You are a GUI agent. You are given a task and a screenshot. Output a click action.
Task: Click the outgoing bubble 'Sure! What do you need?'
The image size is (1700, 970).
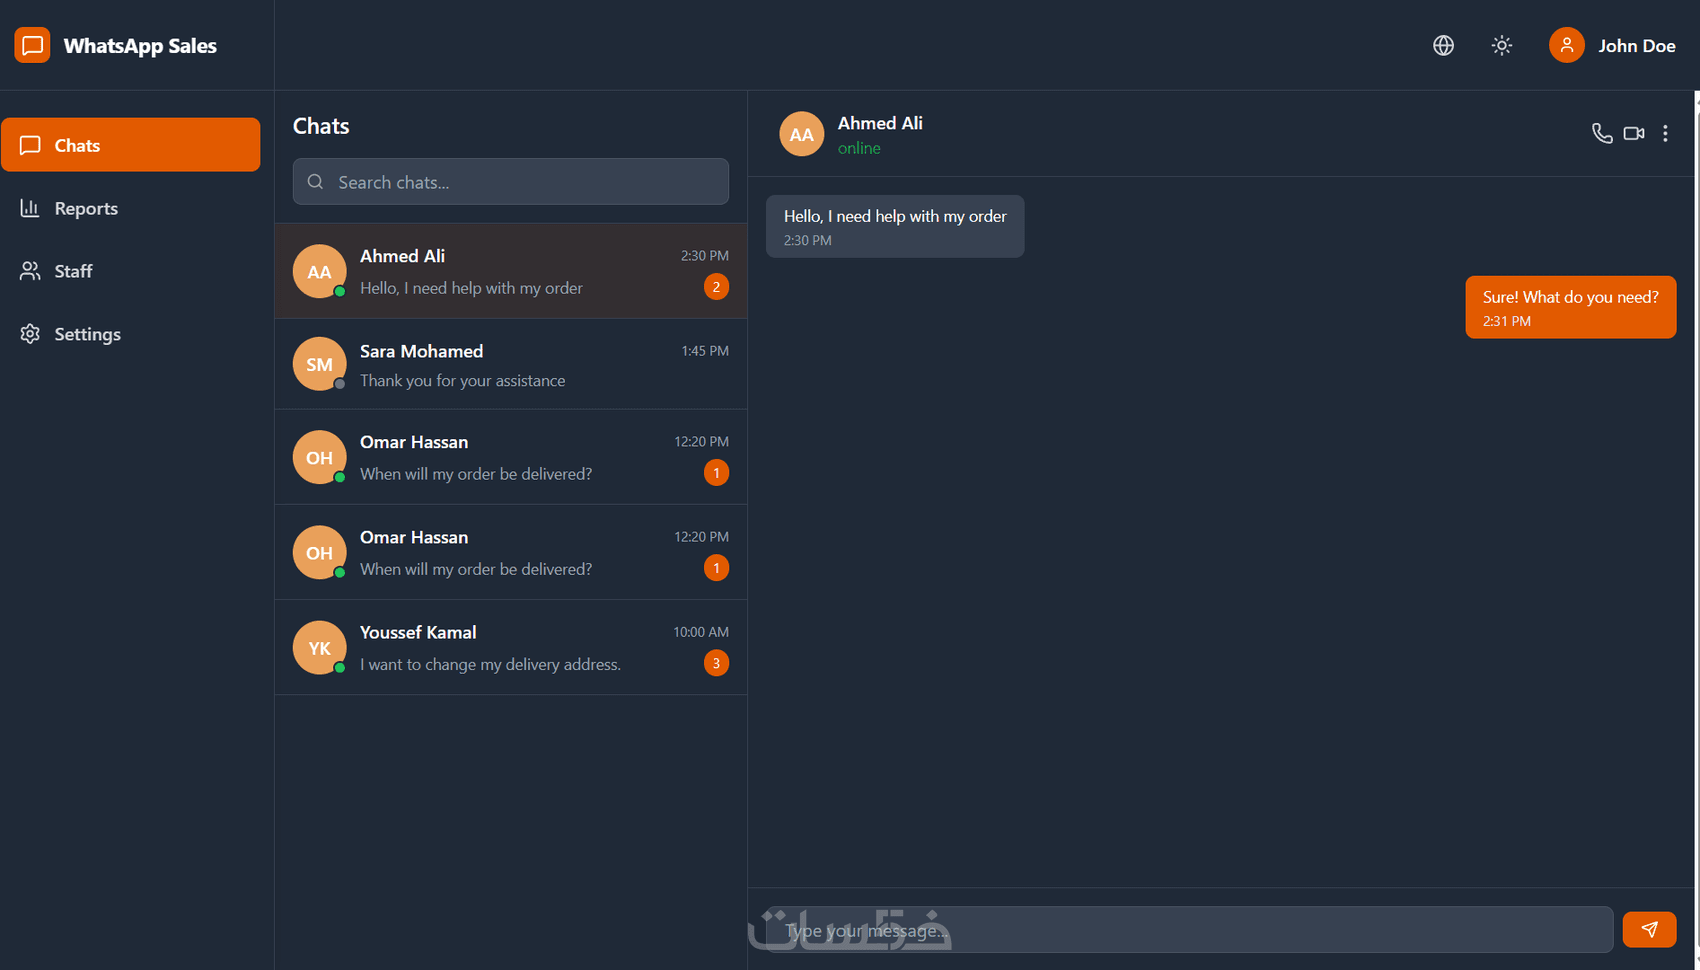1570,307
